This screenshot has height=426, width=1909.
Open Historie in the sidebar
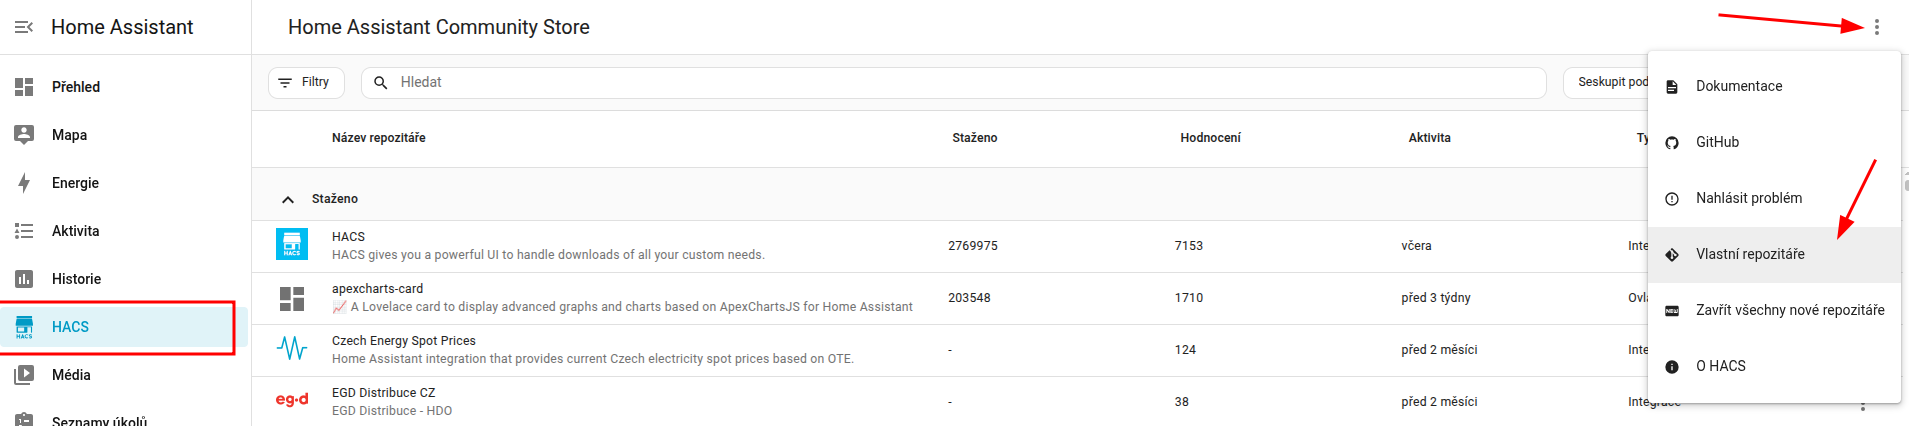coord(76,279)
